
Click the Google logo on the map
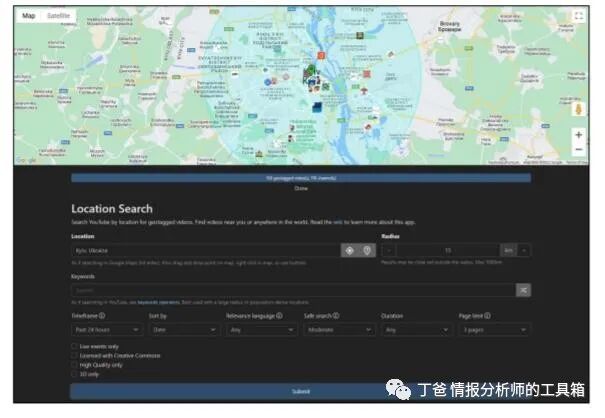(26, 160)
